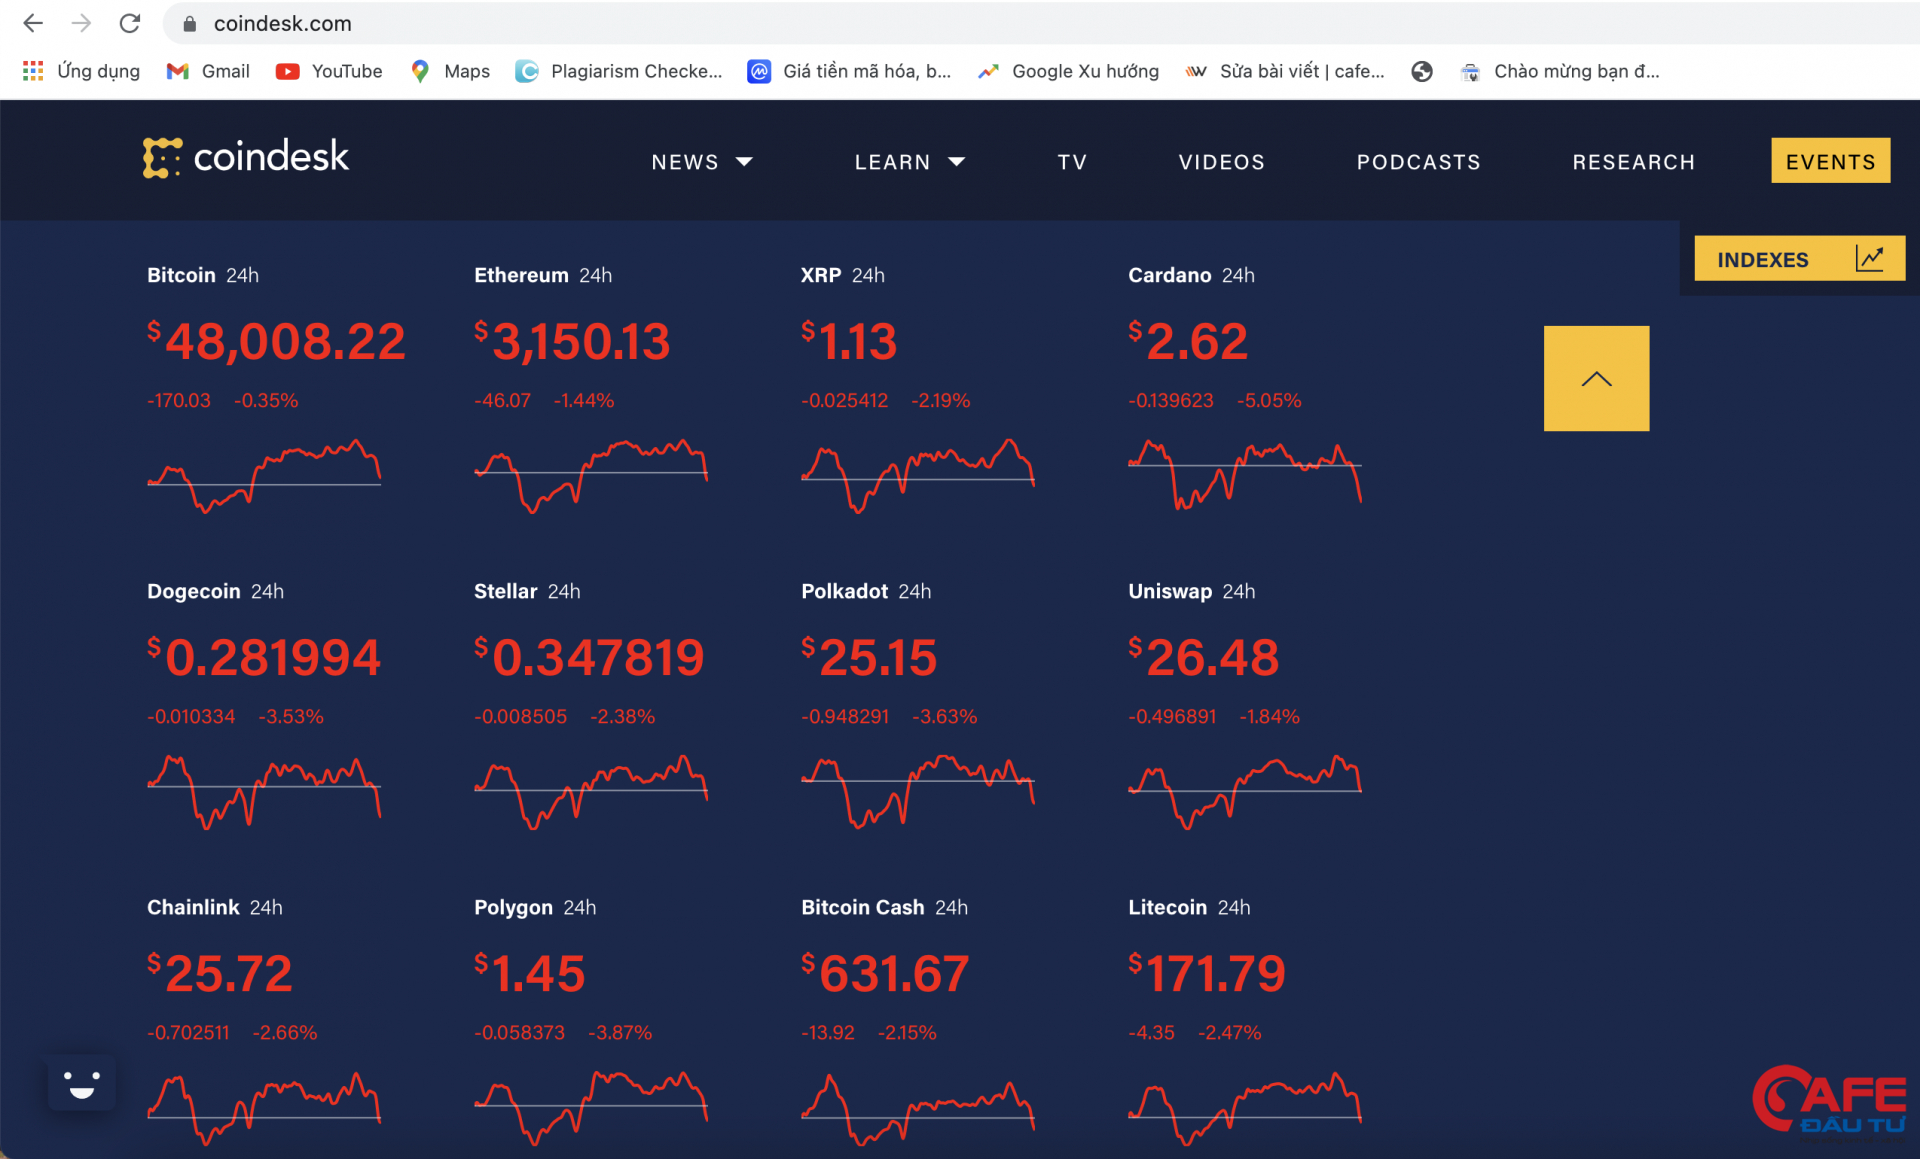This screenshot has height=1159, width=1920.
Task: Click the Polkadot 24h sparkline chart
Action: pos(918,792)
